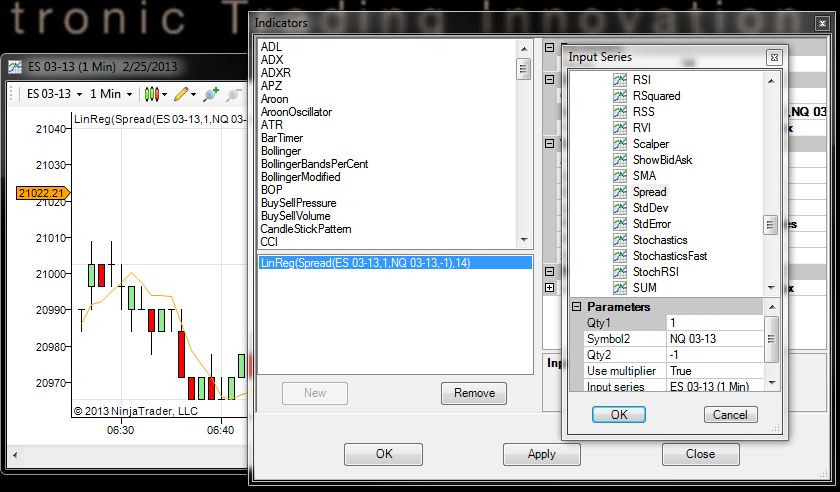Click the chart horizontal scroll left arrow
The height and width of the screenshot is (492, 840).
coord(15,455)
